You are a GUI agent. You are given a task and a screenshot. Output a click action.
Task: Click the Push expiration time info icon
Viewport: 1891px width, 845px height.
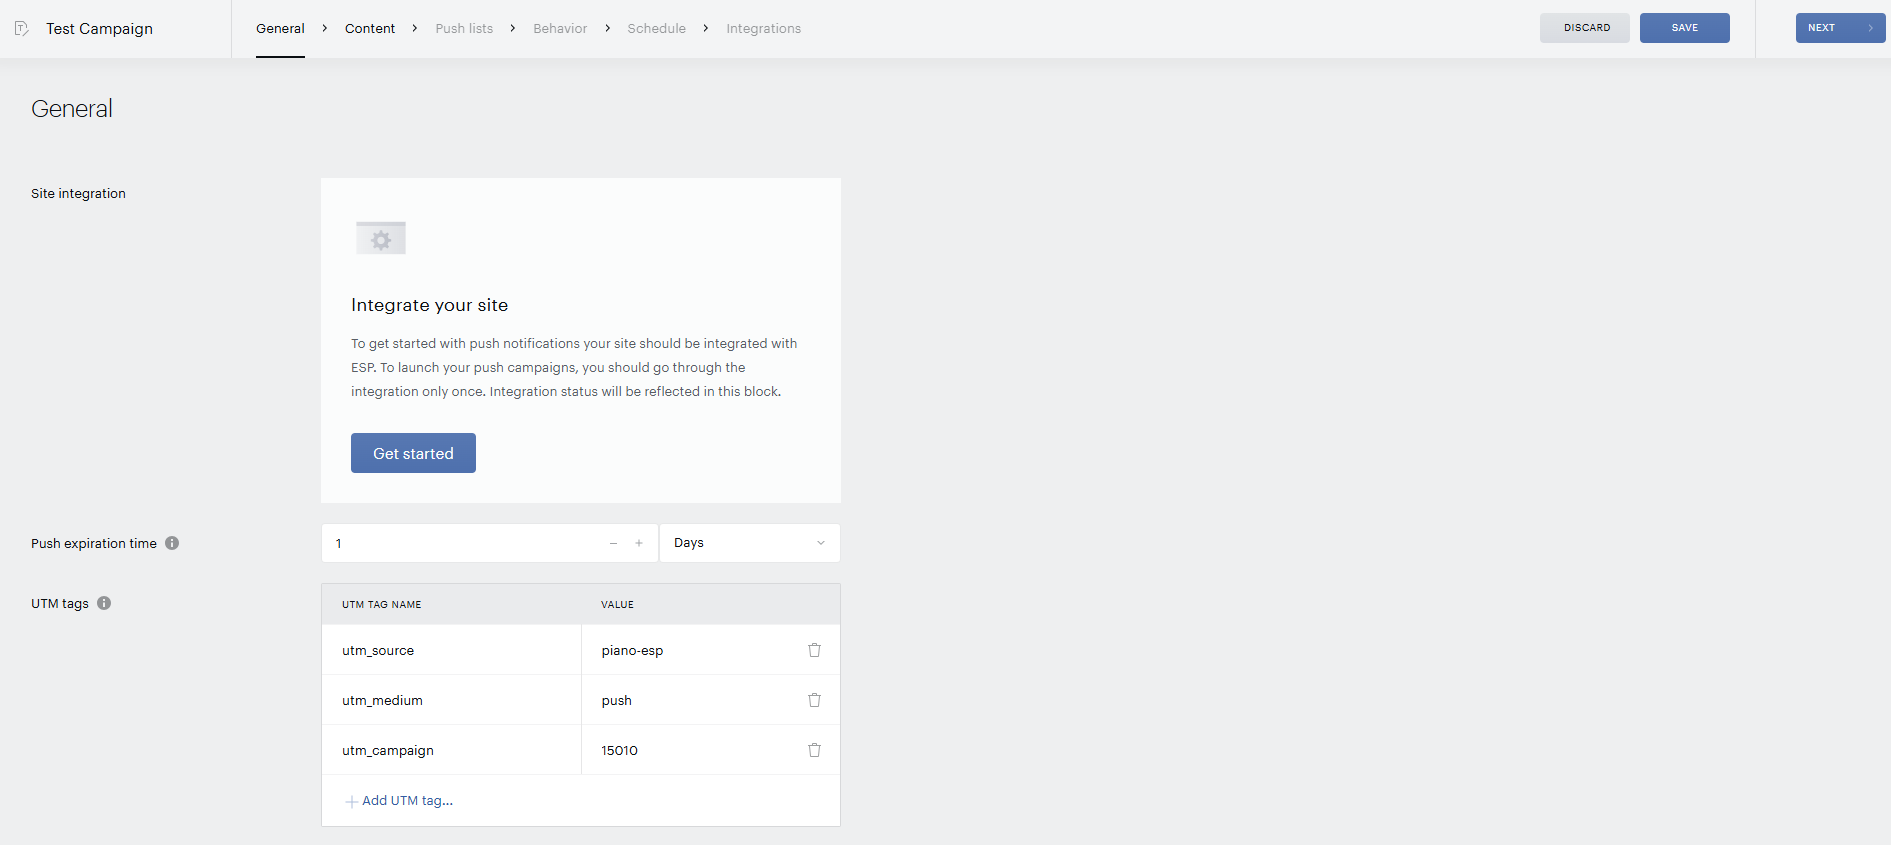coord(172,543)
